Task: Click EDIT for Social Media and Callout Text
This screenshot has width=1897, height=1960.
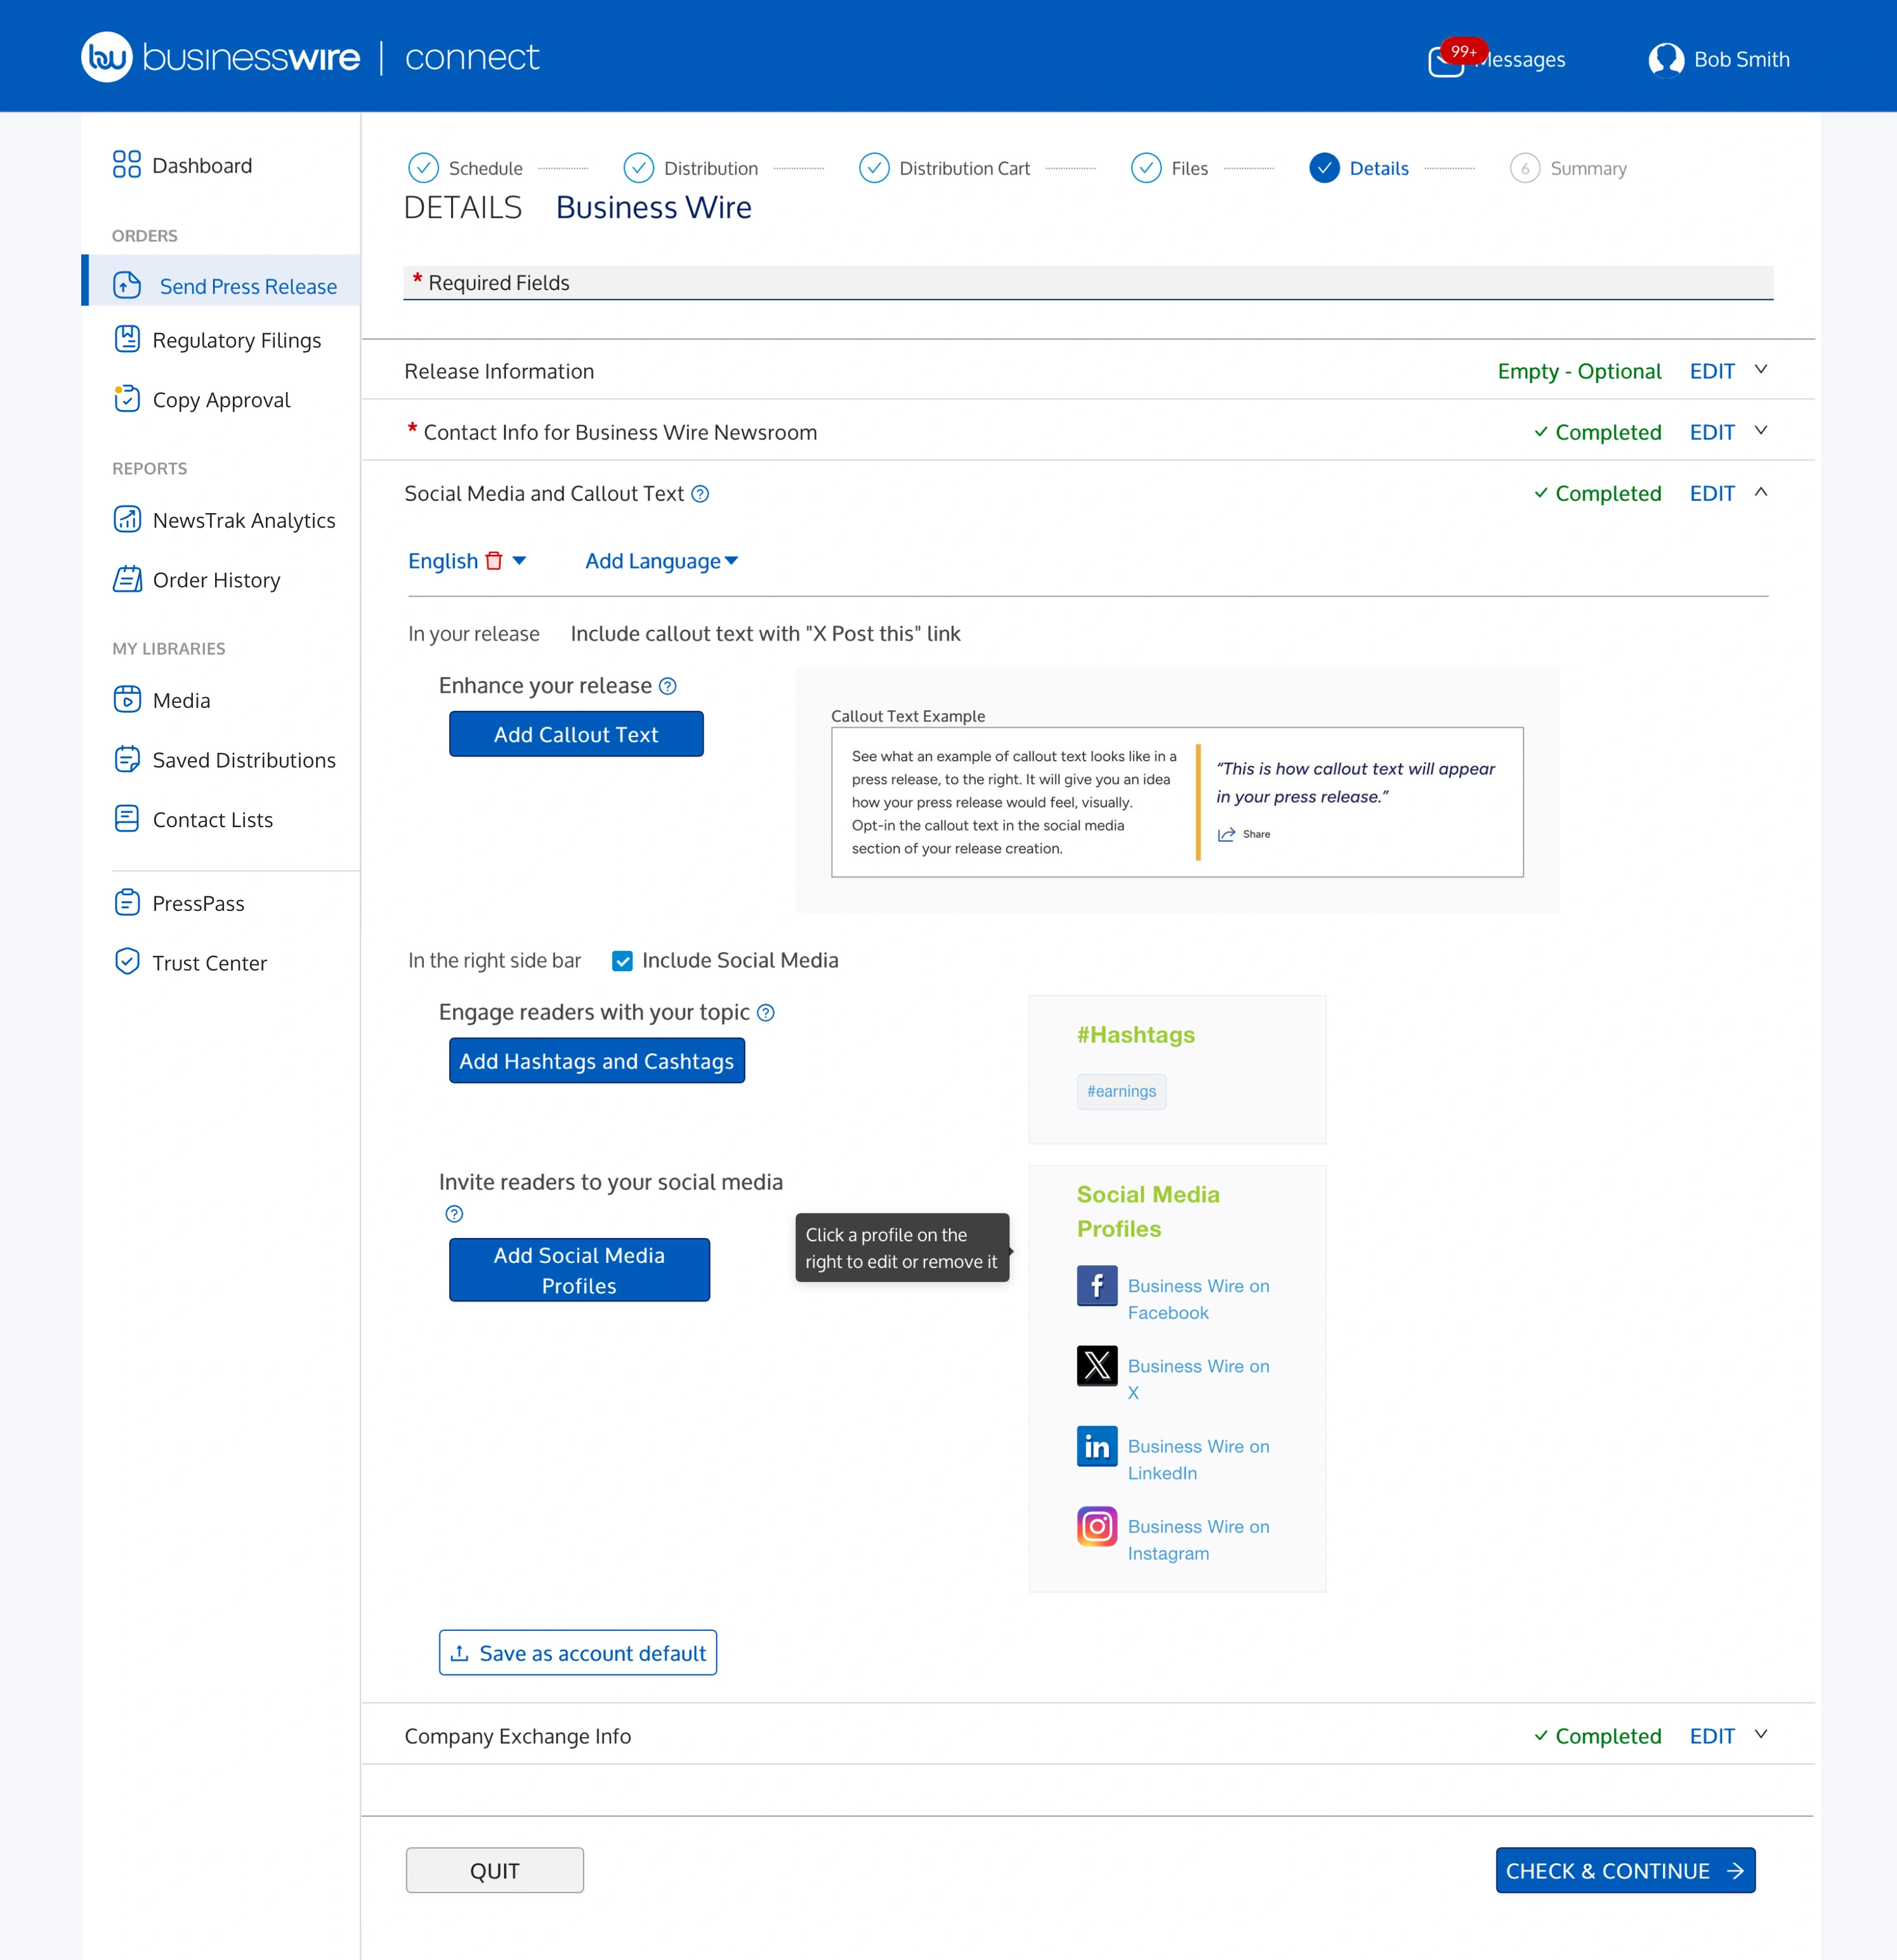Action: click(x=1712, y=493)
